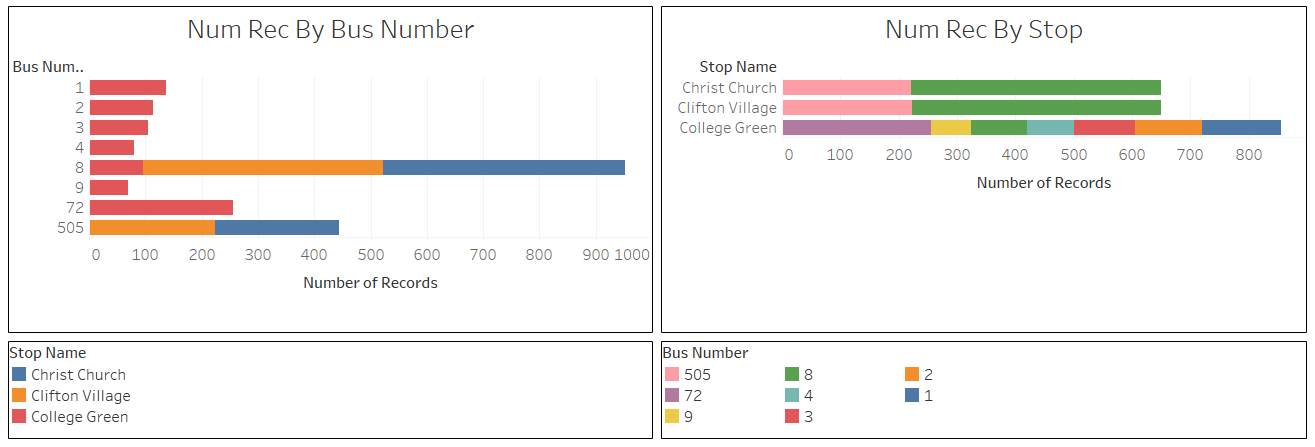Click the blue segment of bus 8 bar
This screenshot has height=447, width=1315.
[503, 167]
